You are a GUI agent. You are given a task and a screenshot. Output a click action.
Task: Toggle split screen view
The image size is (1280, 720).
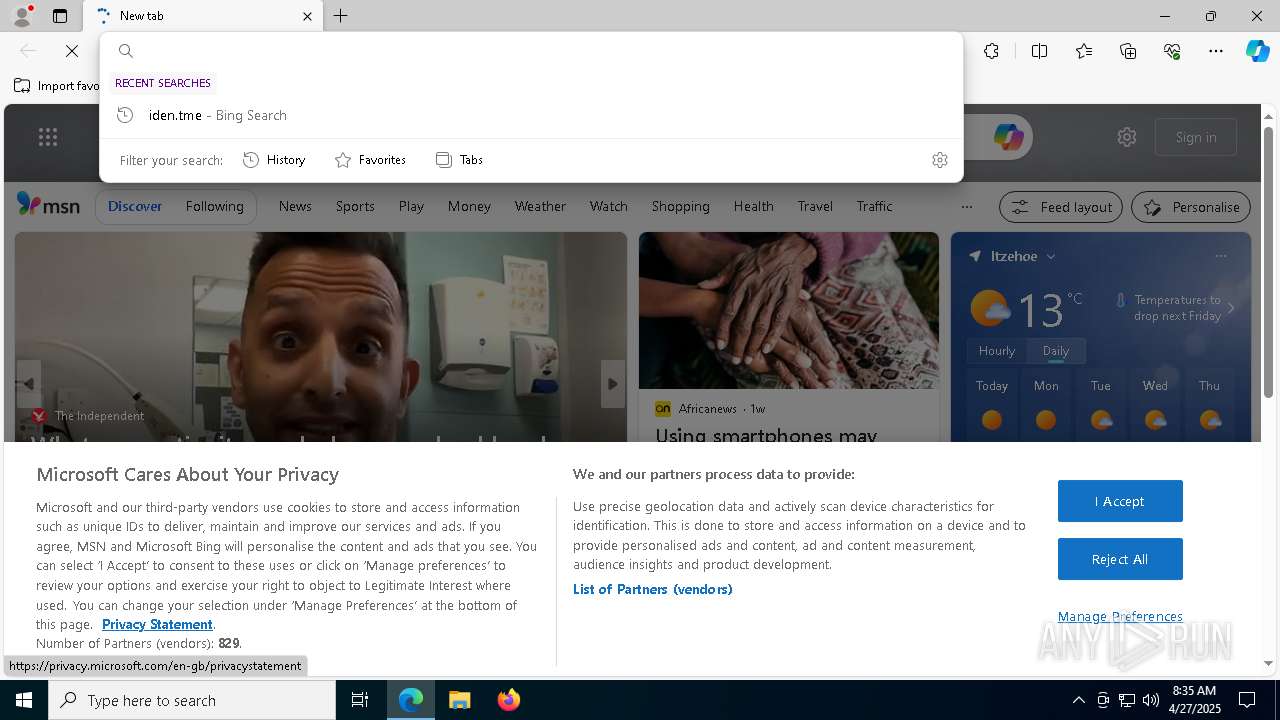[1039, 51]
